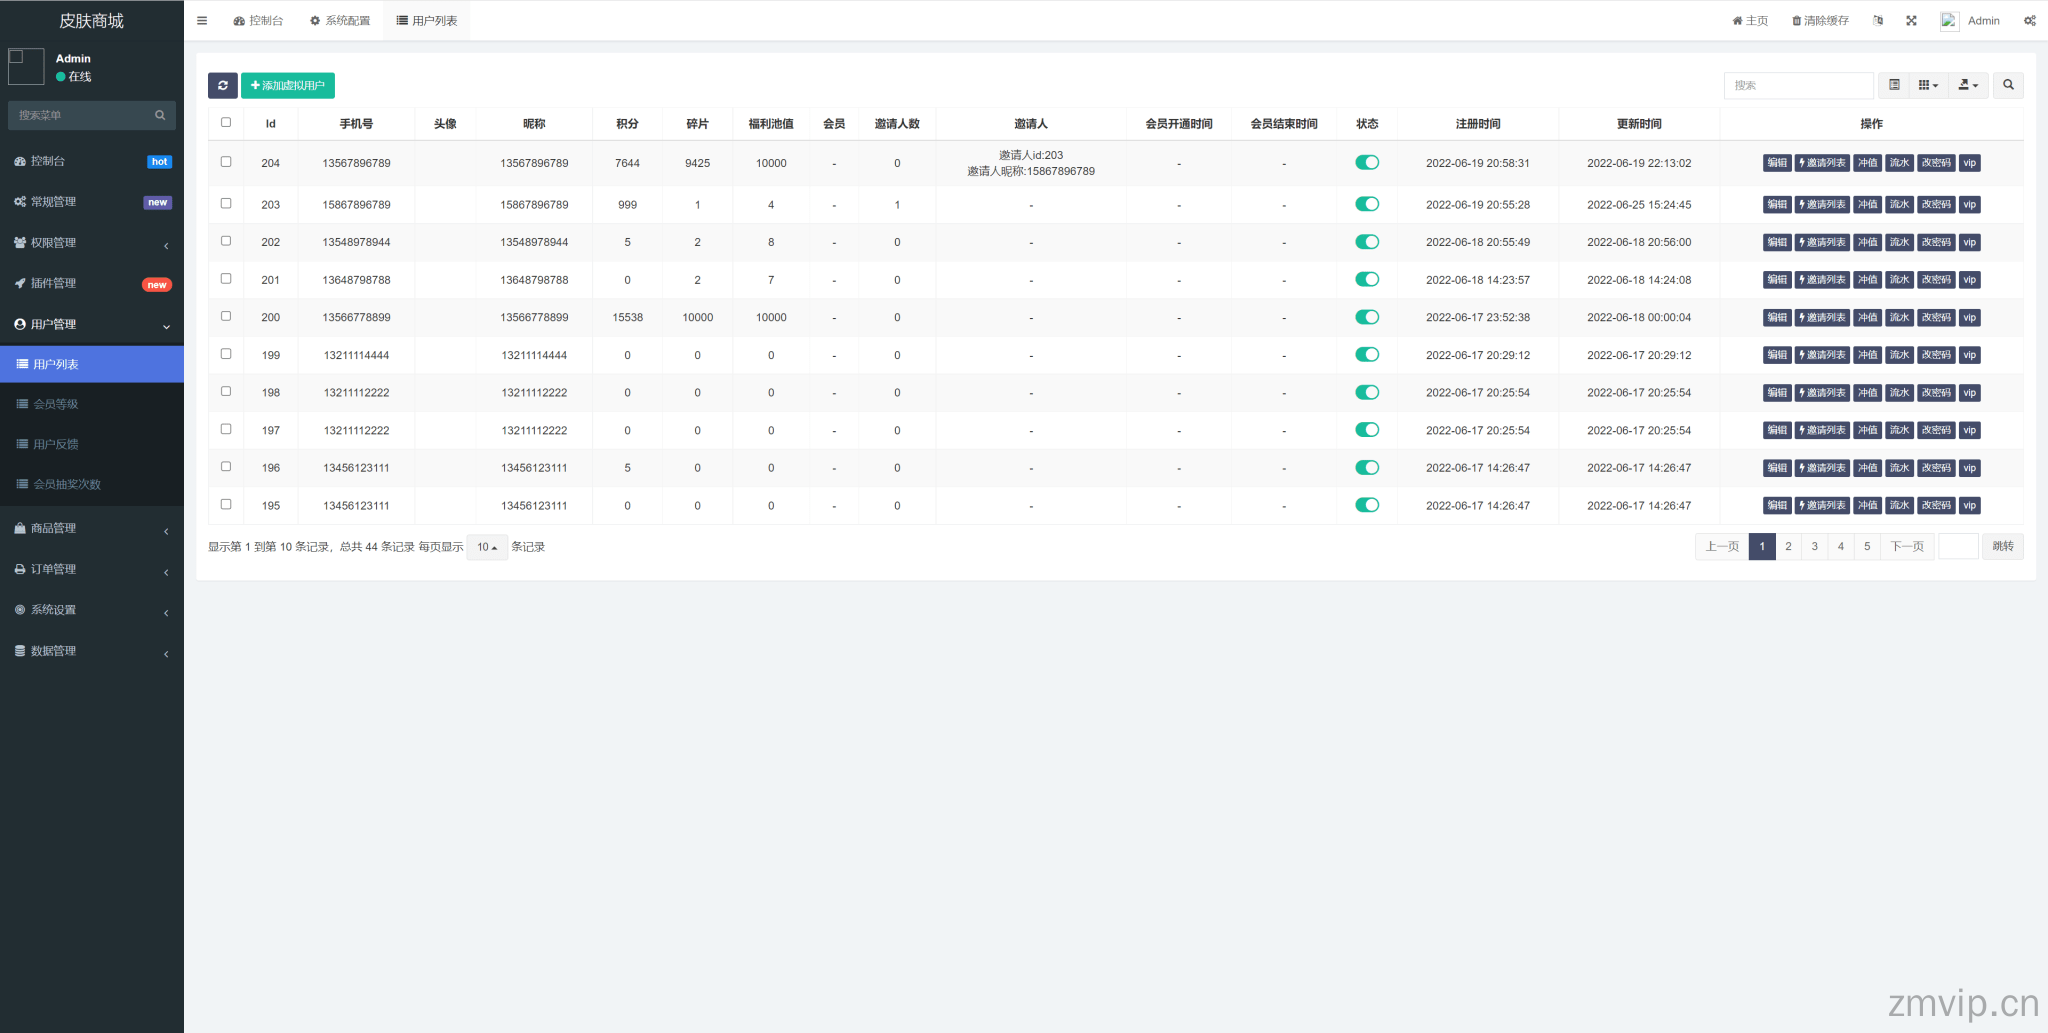Sort table by Id column header
Screen dimensions: 2048x1033
[270, 124]
